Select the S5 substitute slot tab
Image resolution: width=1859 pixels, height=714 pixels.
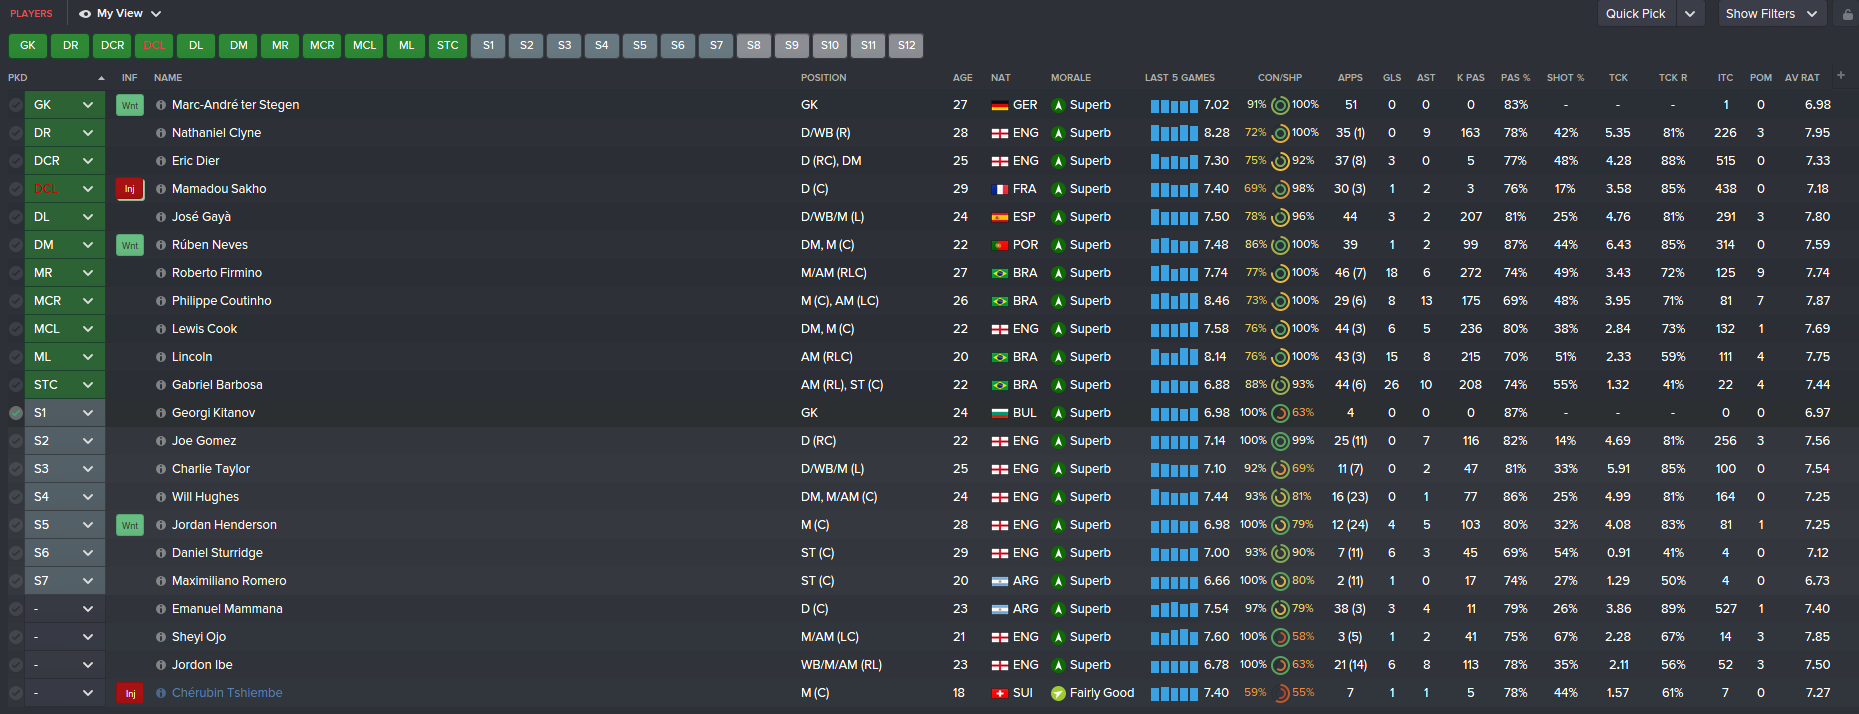pos(640,45)
